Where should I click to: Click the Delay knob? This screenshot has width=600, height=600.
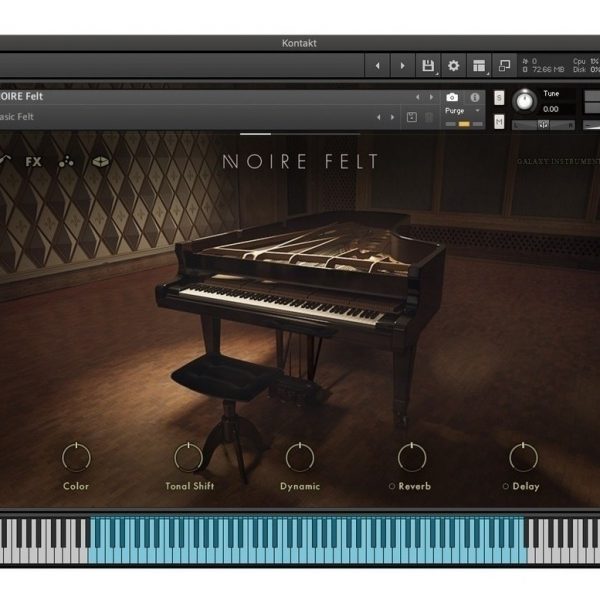click(x=523, y=457)
